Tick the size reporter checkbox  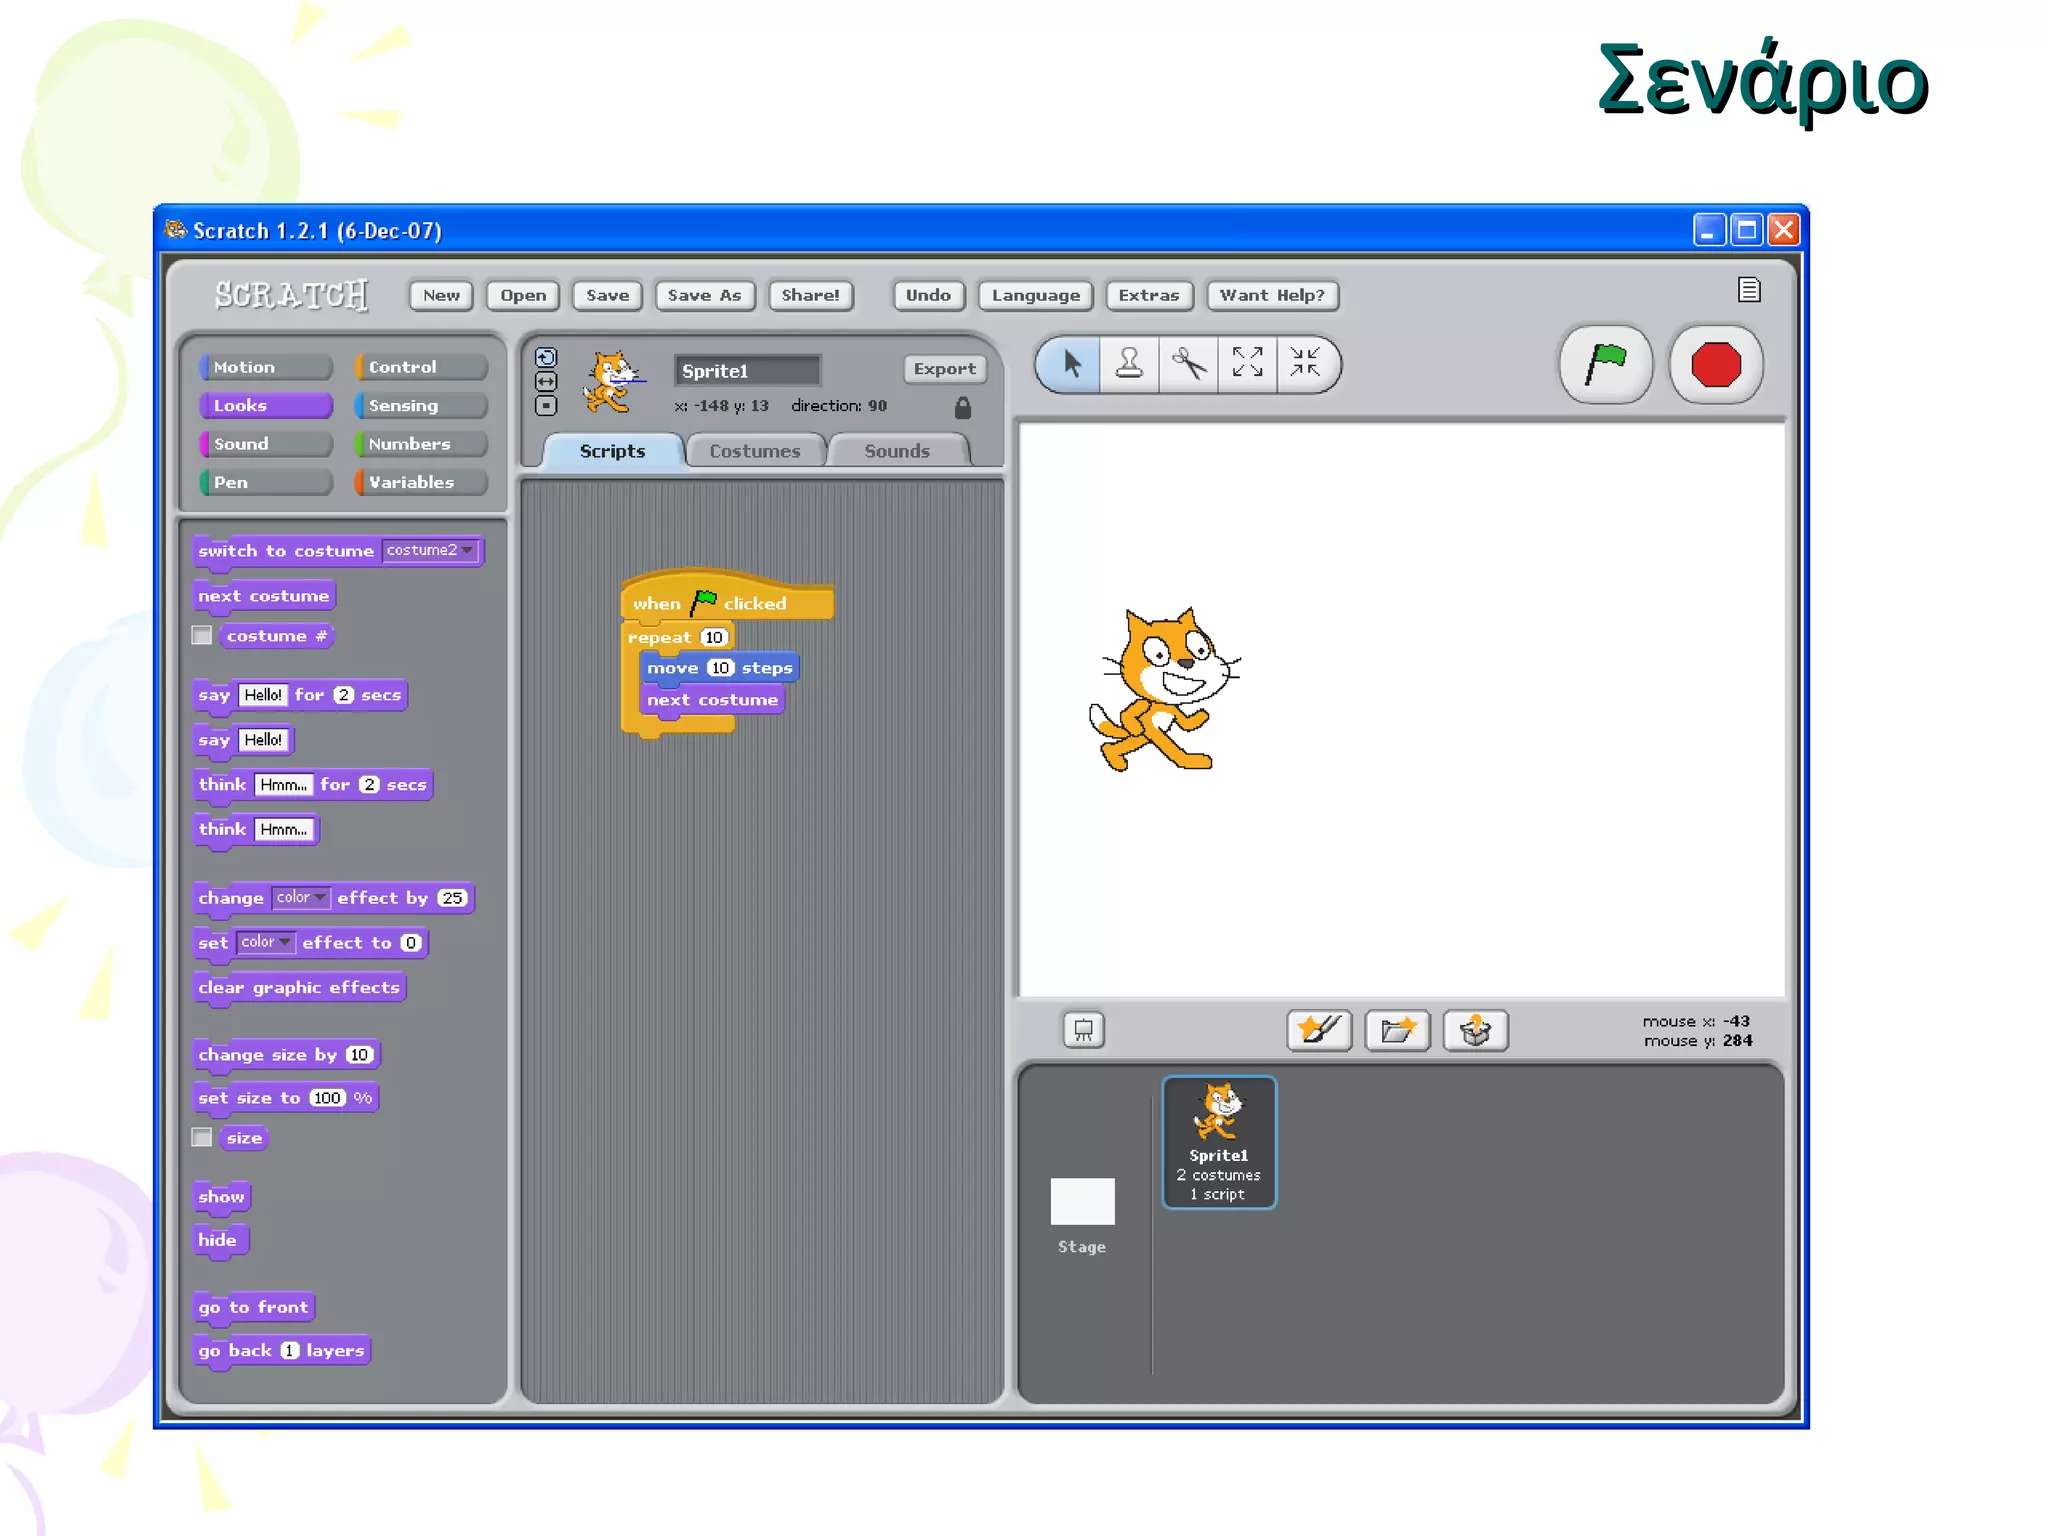point(202,1138)
